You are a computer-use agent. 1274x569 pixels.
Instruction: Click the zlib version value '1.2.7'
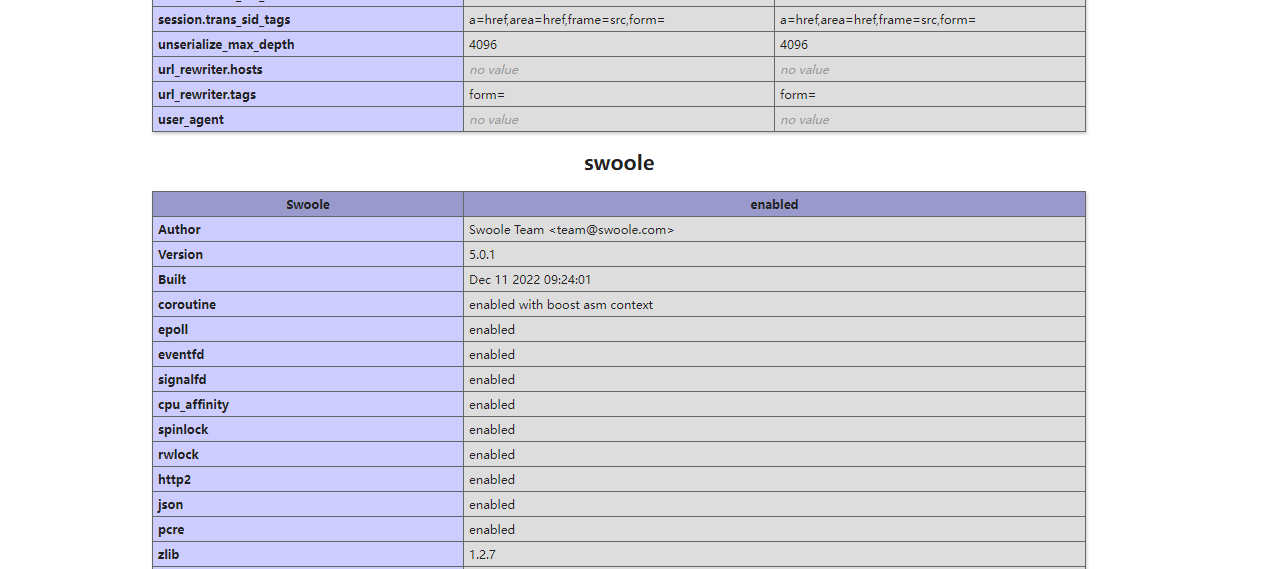(x=482, y=554)
